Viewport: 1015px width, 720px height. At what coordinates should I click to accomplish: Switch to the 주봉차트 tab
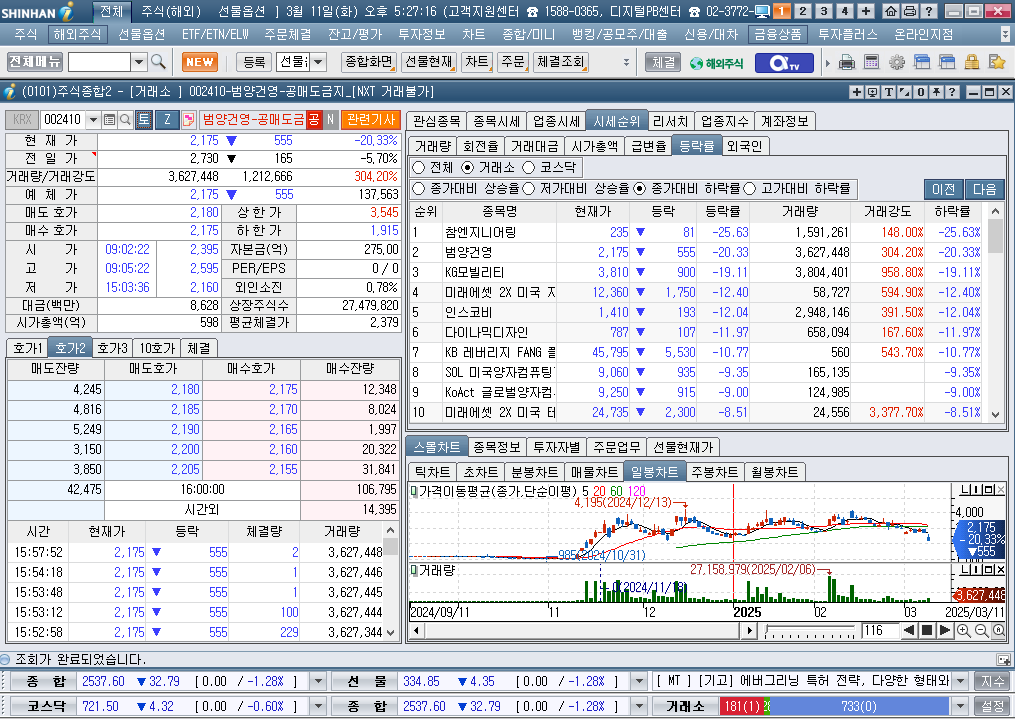[714, 472]
